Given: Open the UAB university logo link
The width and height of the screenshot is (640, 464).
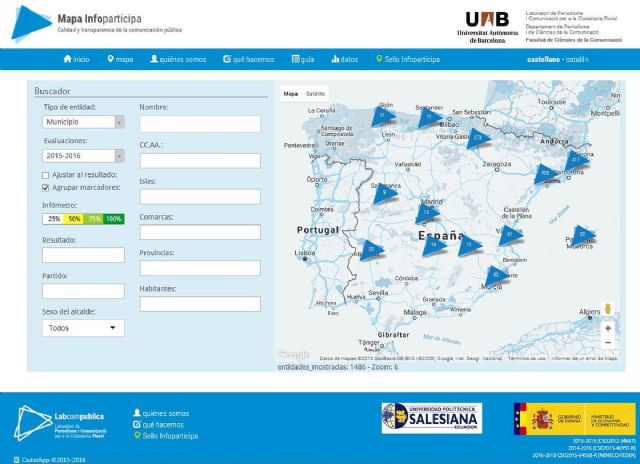Looking at the screenshot, I should [x=487, y=27].
